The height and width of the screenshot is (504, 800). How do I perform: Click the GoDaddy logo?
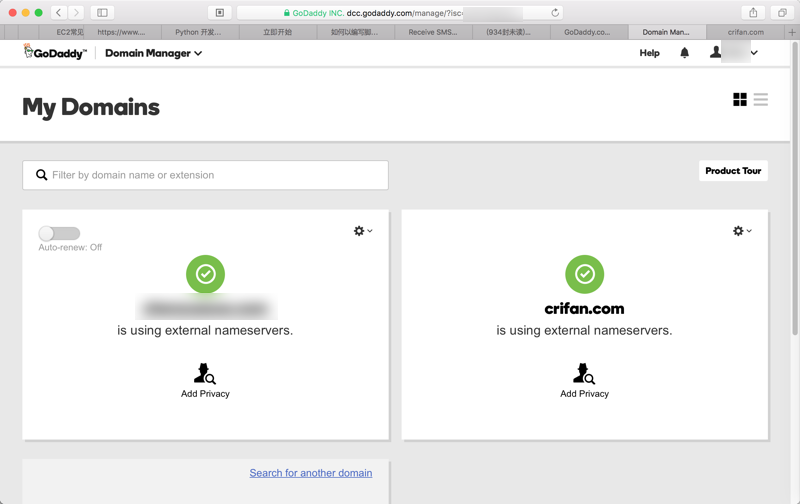55,52
